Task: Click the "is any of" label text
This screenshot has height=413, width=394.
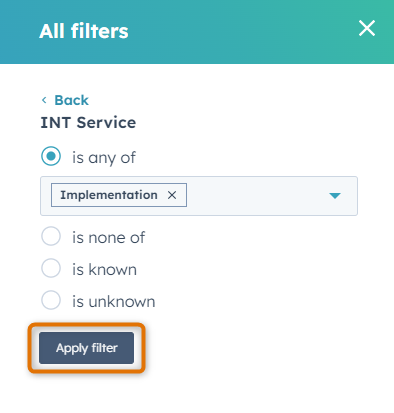Action: (104, 158)
